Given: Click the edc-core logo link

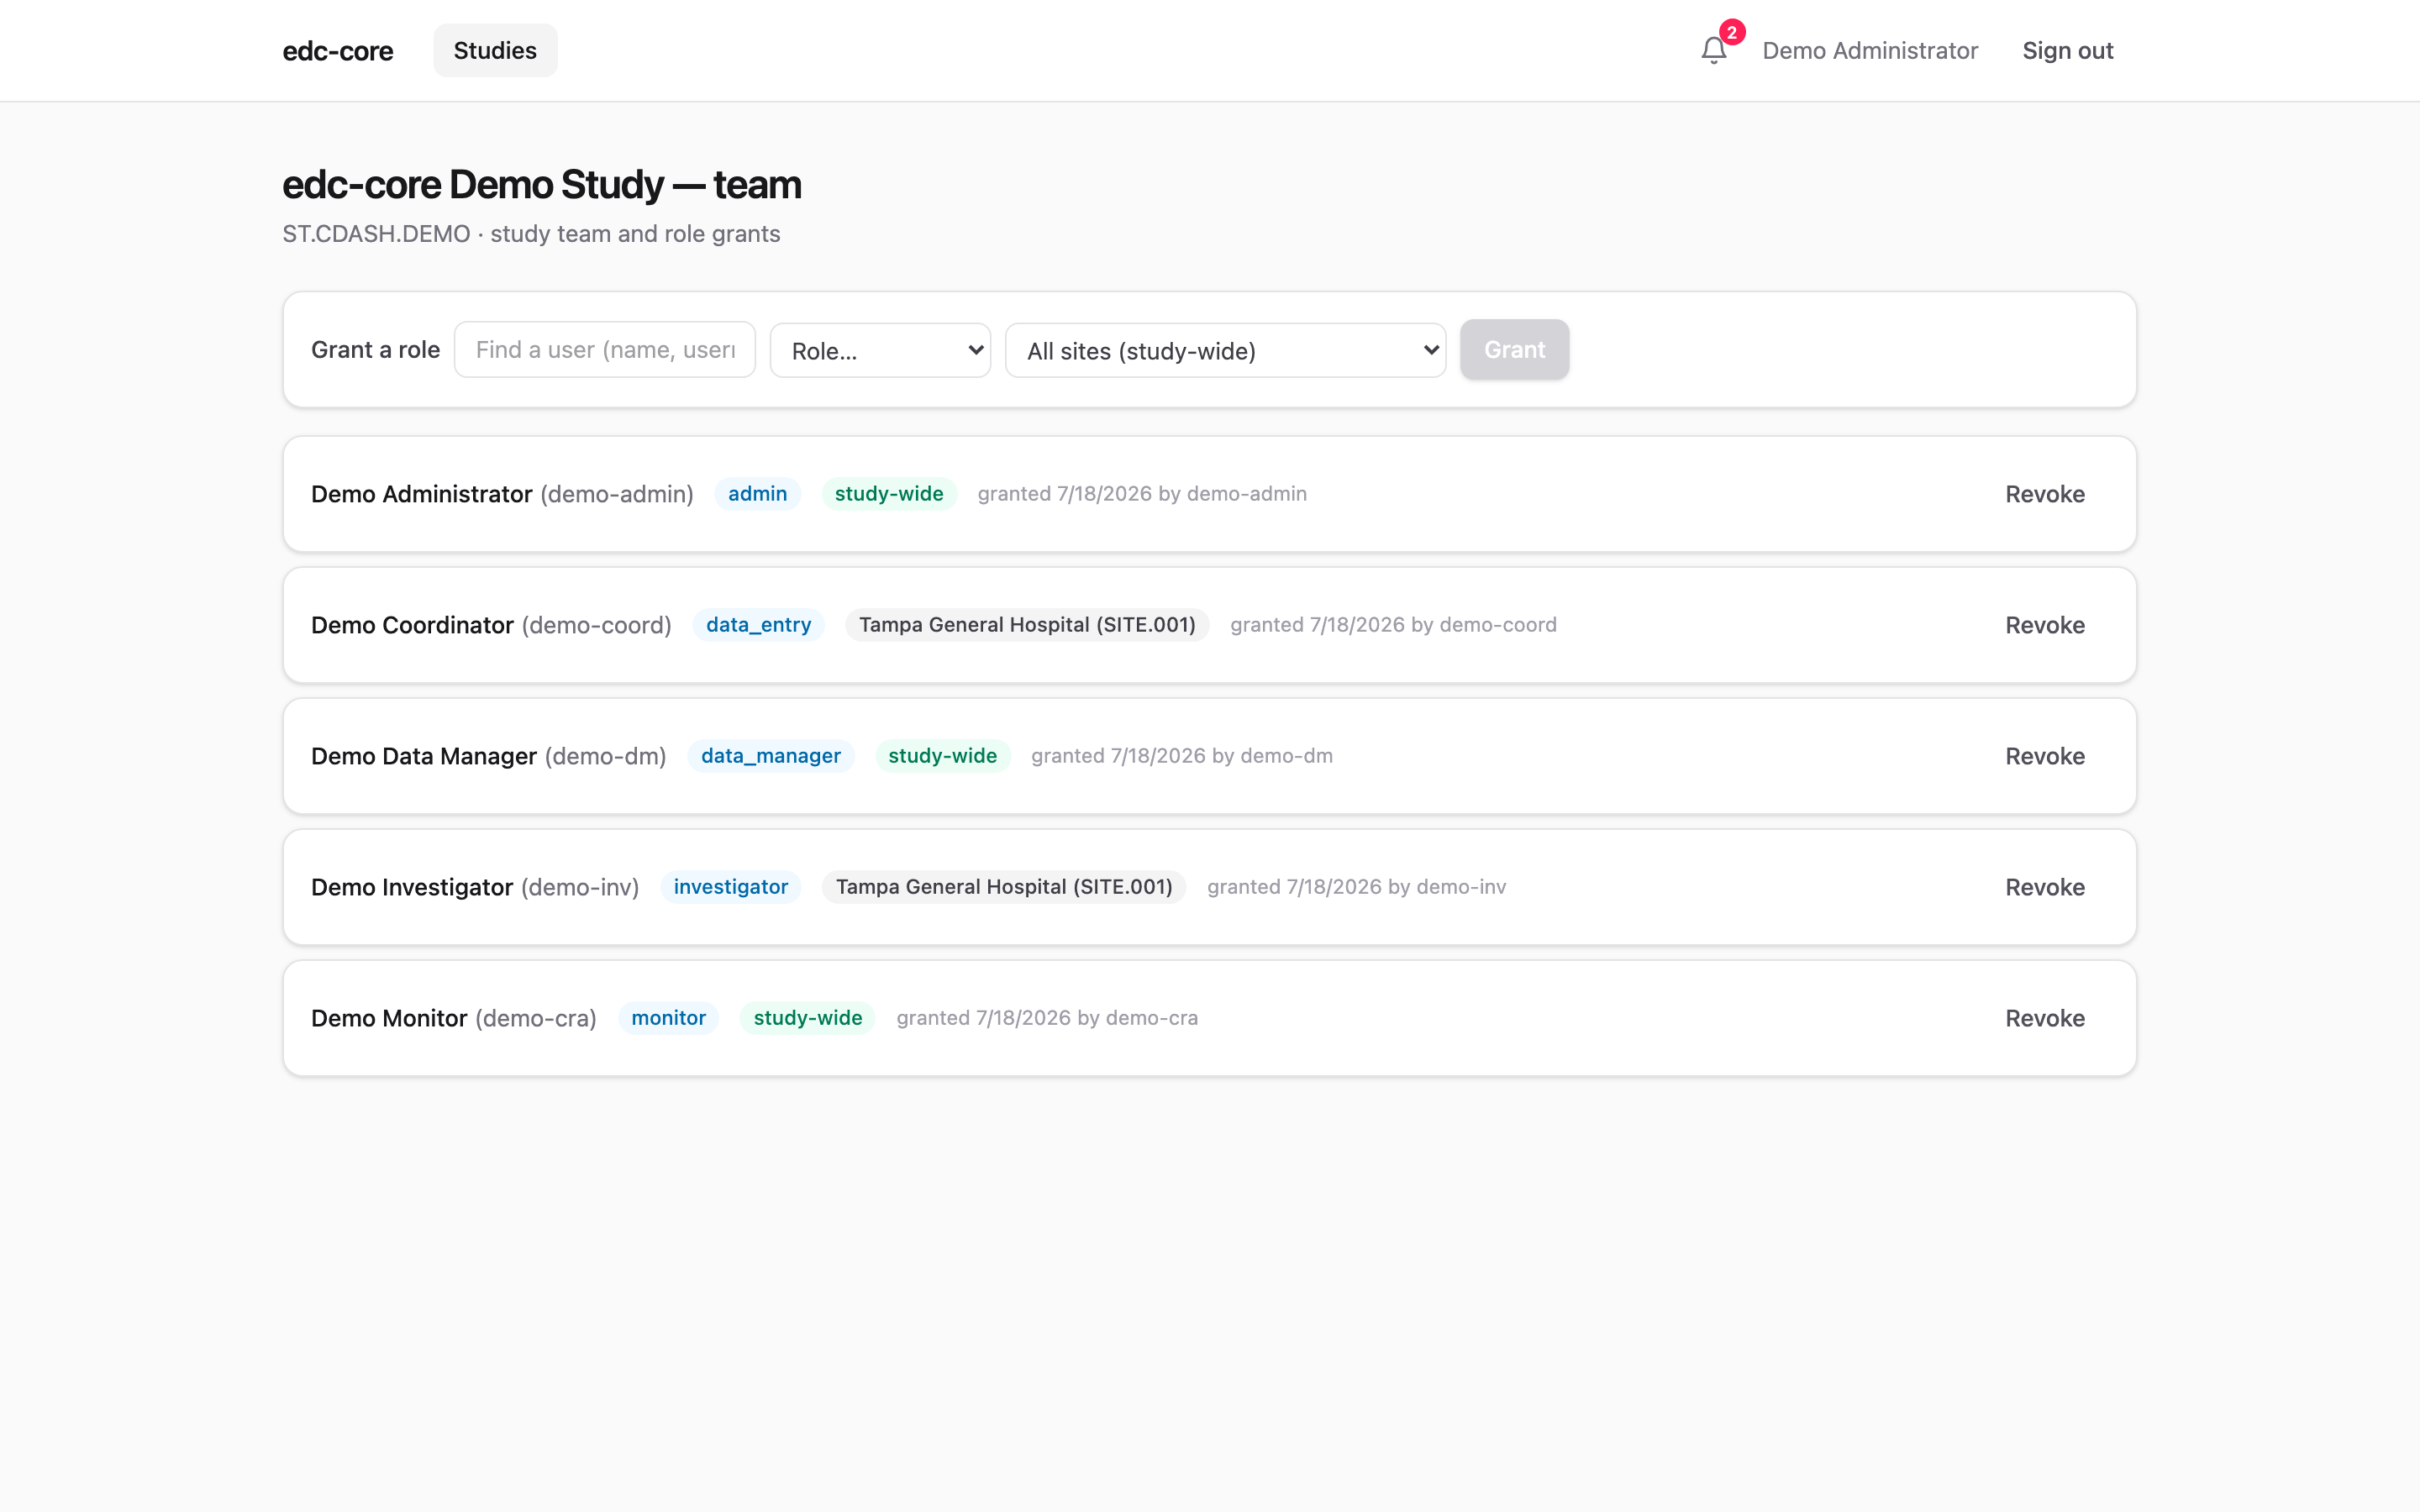Looking at the screenshot, I should (x=338, y=51).
